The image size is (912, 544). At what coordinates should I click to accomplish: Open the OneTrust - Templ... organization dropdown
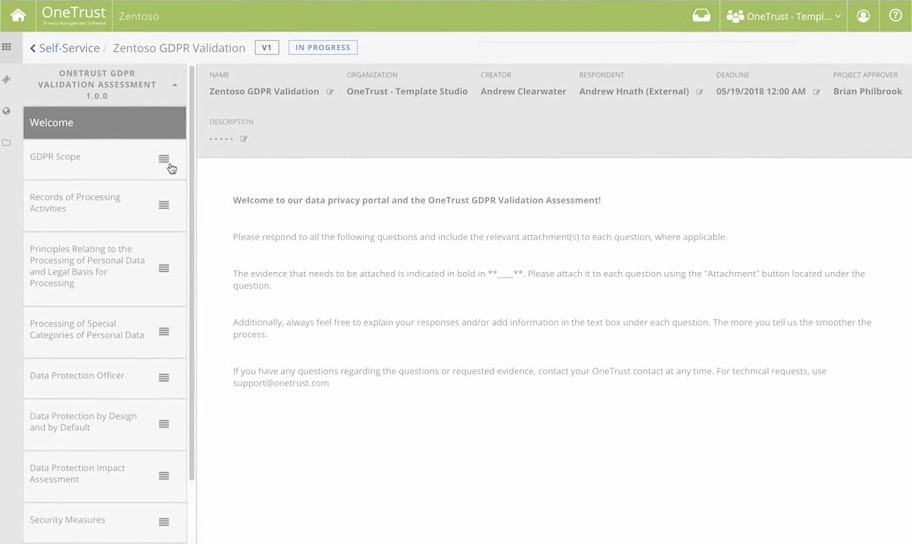[783, 16]
